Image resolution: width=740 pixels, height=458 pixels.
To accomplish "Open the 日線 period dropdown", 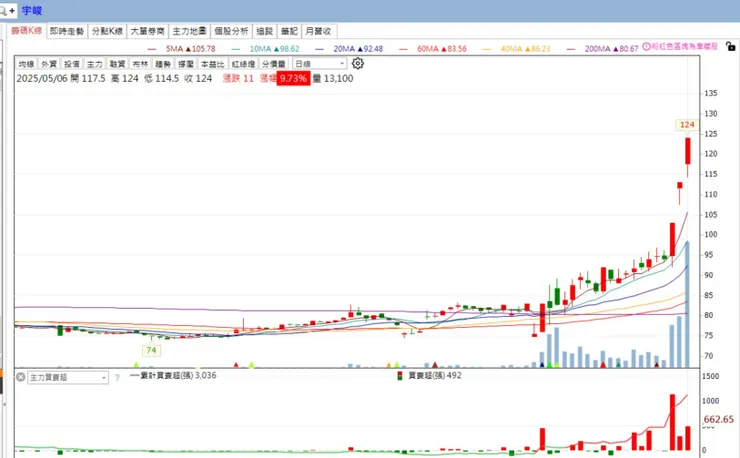I will coord(320,63).
